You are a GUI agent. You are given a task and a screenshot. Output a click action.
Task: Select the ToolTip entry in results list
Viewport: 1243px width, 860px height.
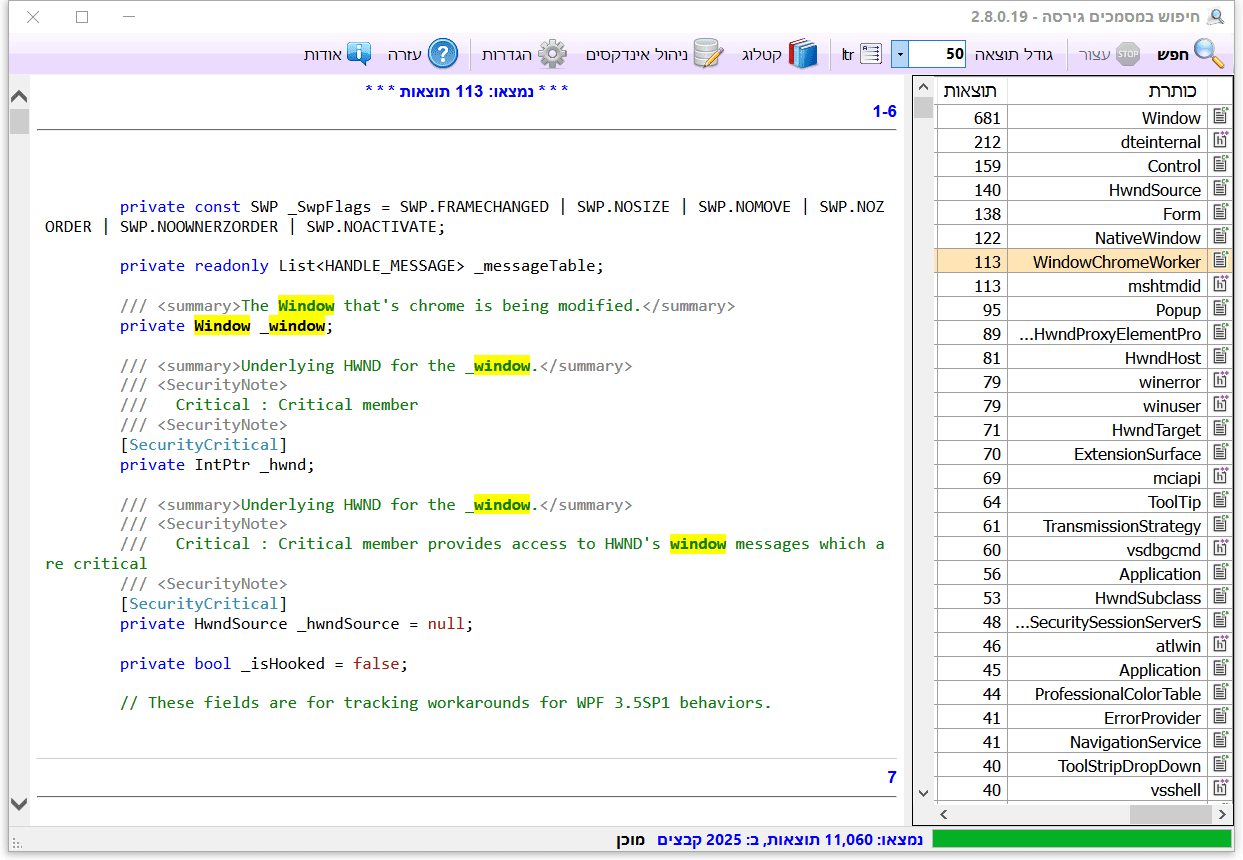pos(1174,502)
